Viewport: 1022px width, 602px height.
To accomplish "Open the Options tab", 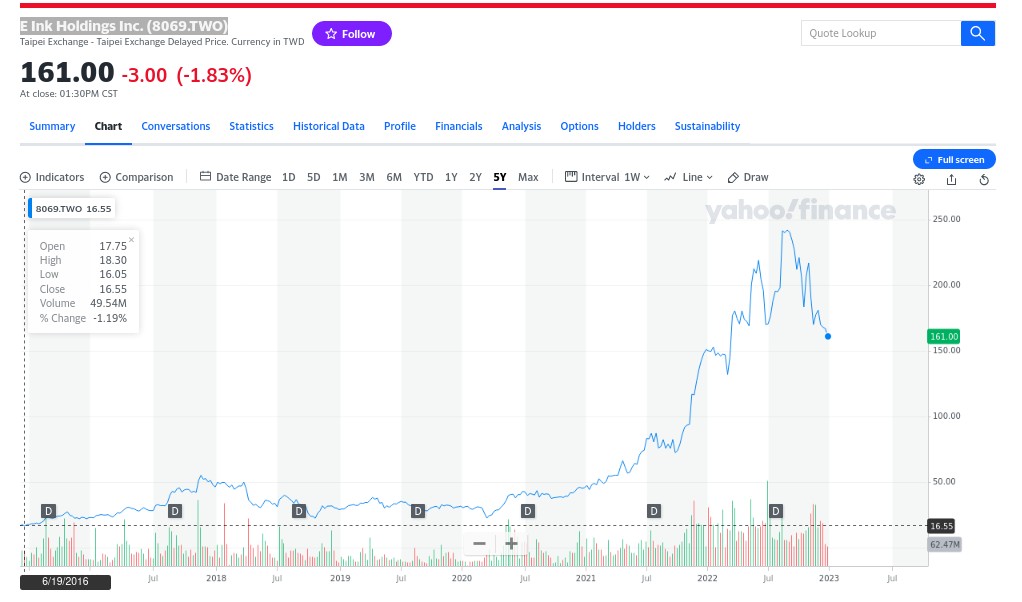I will [579, 126].
